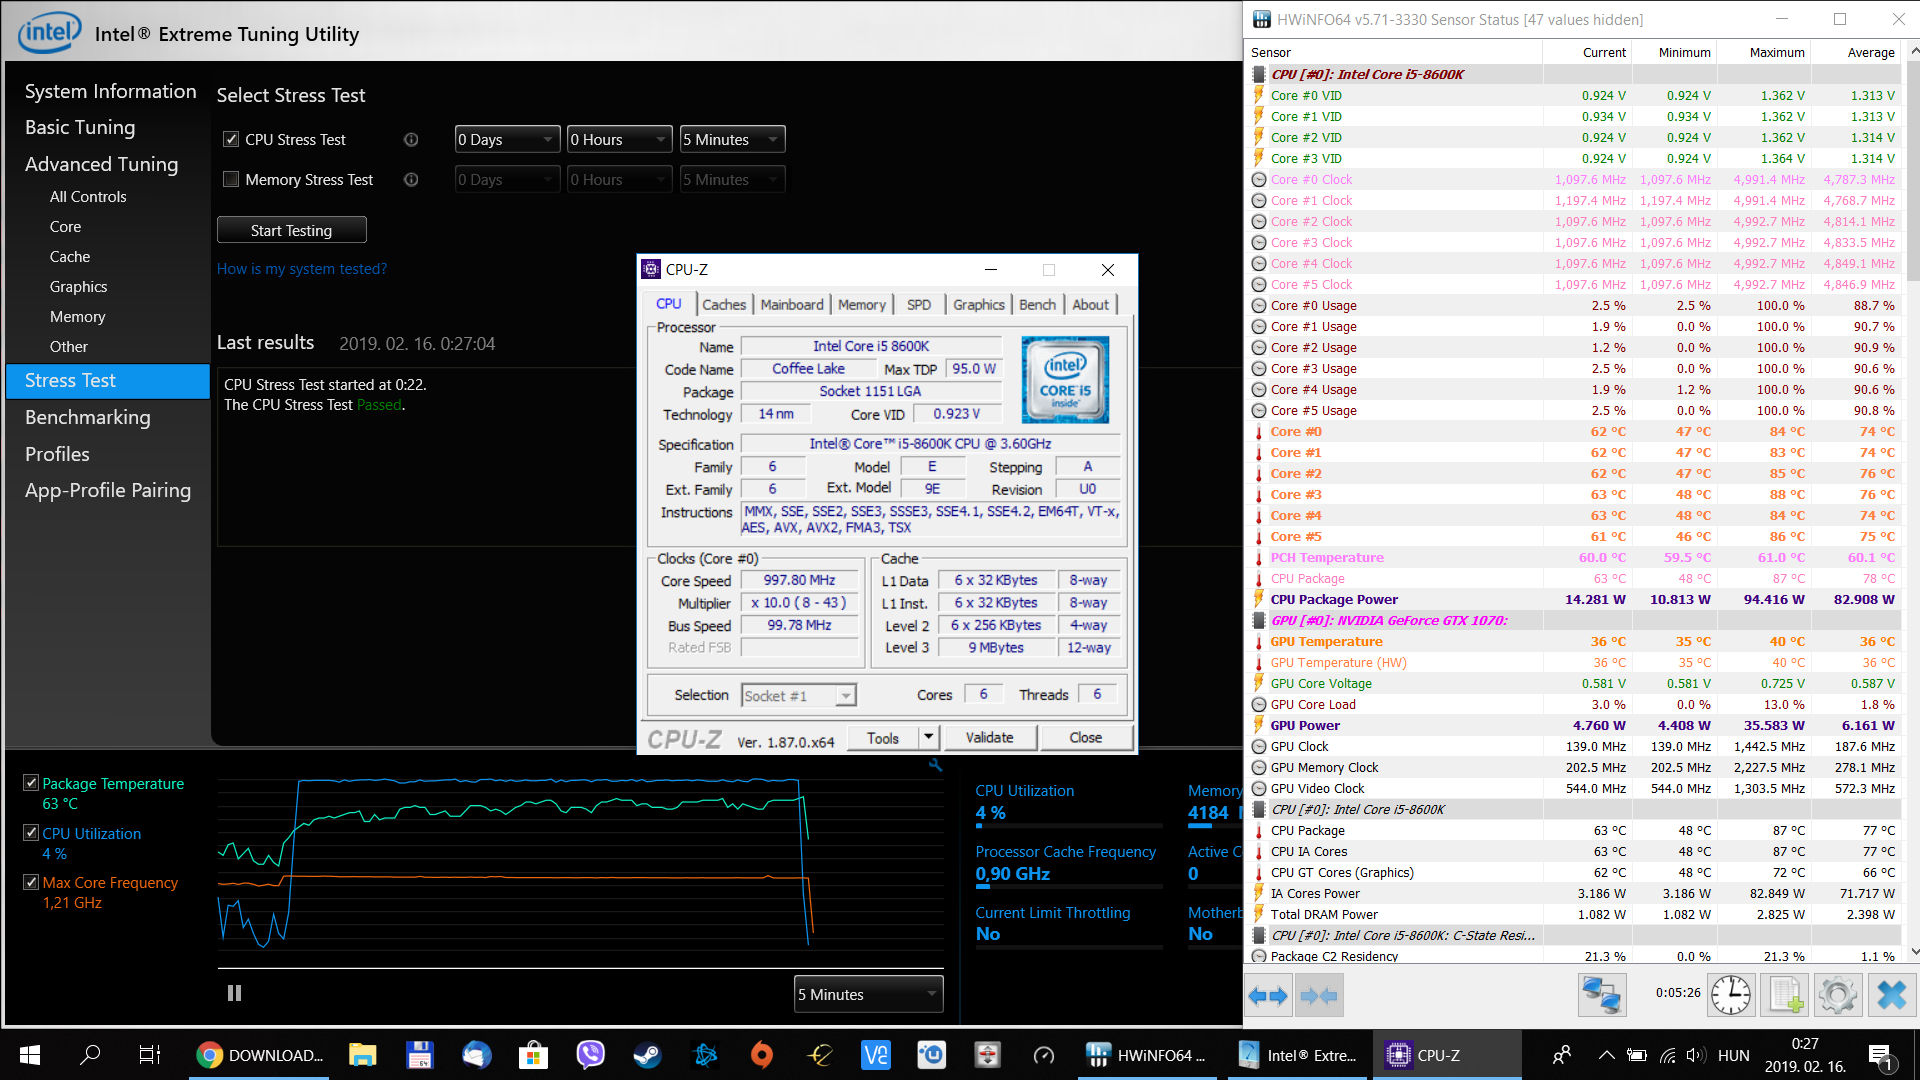Screen dimensions: 1920x1080
Task: Open the Benchmarking section in XTU
Action: coord(88,418)
